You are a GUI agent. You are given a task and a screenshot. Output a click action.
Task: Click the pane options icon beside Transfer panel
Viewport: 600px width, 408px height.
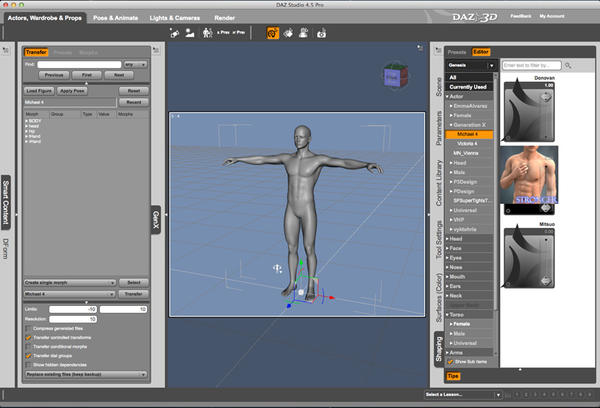pyautogui.click(x=156, y=50)
